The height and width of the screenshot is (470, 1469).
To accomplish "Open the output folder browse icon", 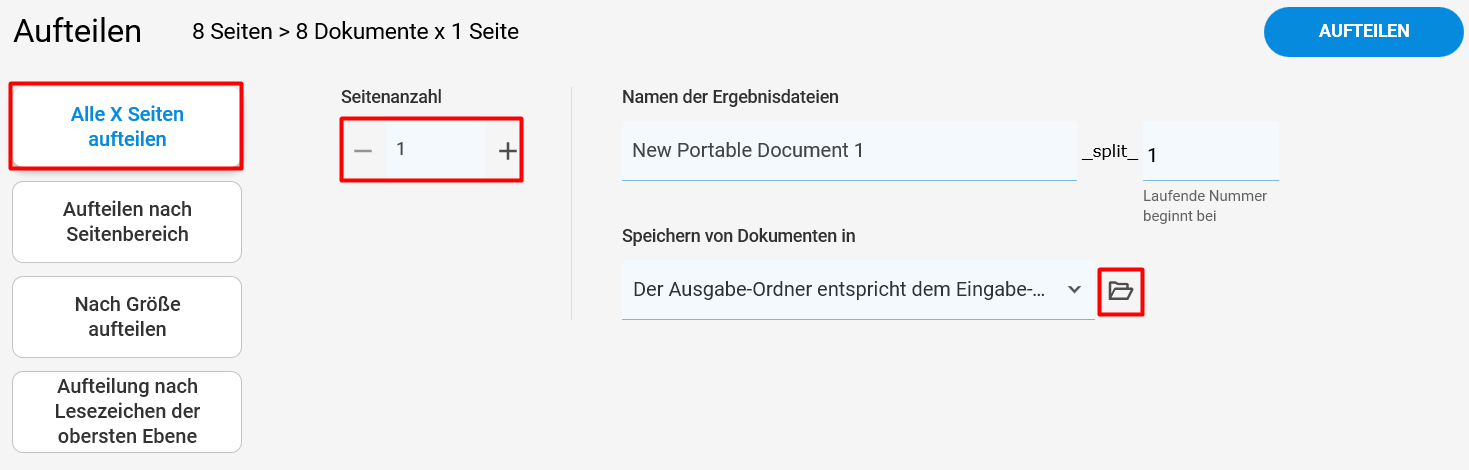I will click(x=1120, y=291).
